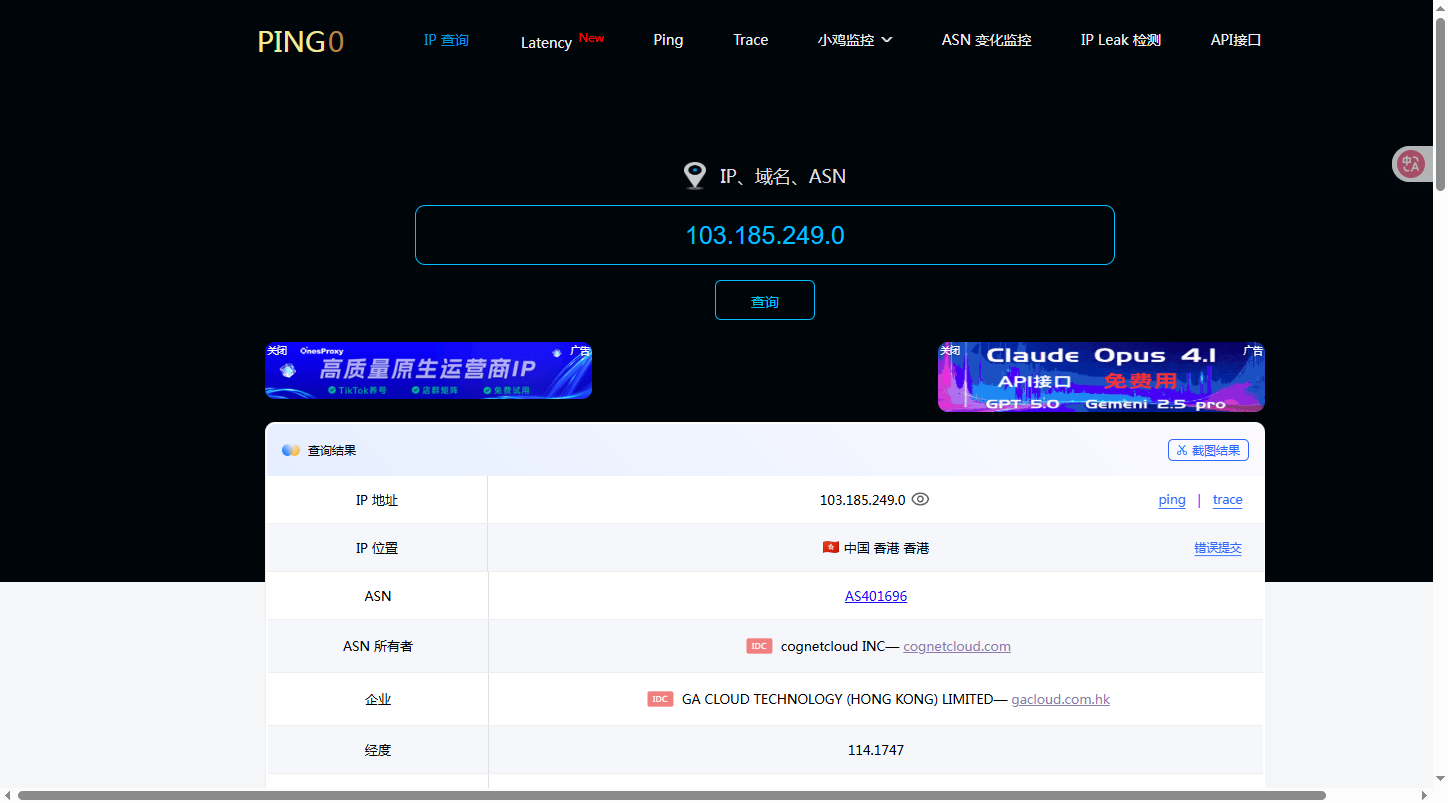Click the PING0 logo

pos(301,41)
